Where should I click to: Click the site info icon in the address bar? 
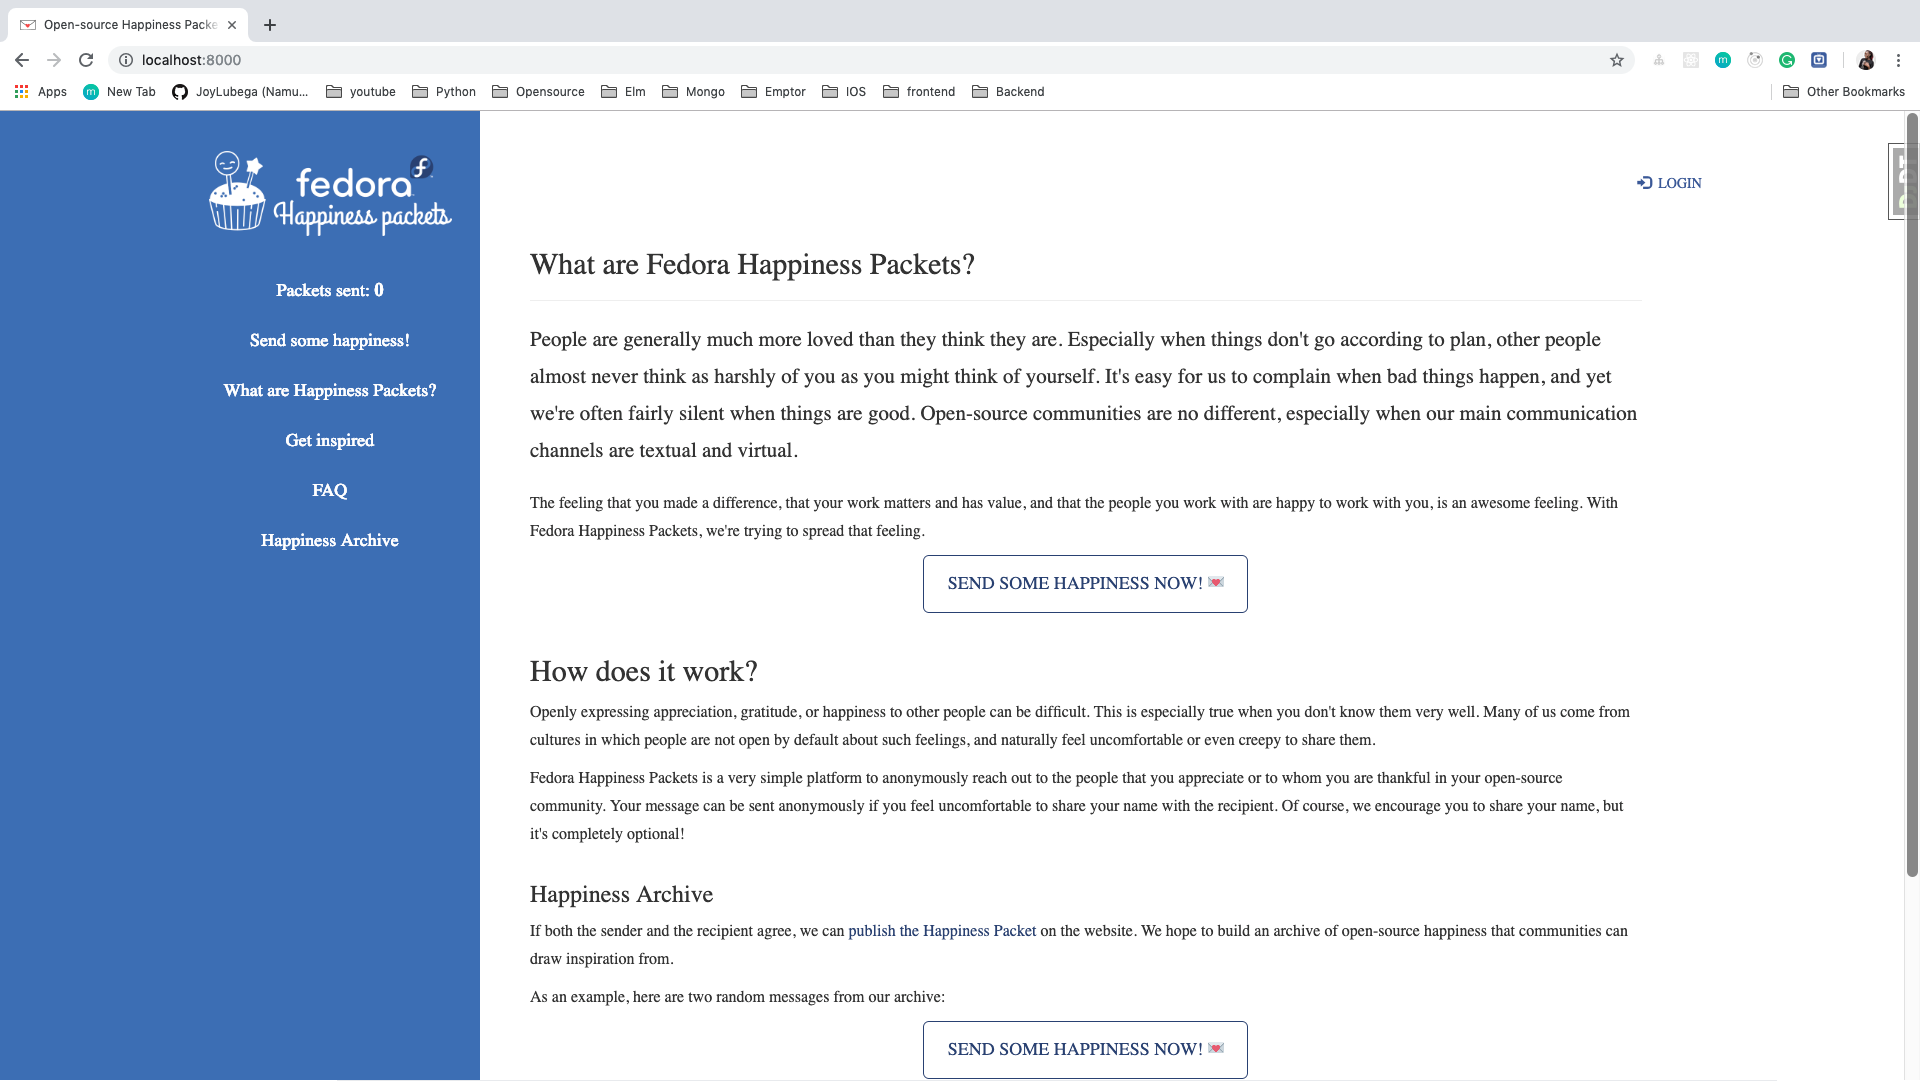click(x=126, y=60)
